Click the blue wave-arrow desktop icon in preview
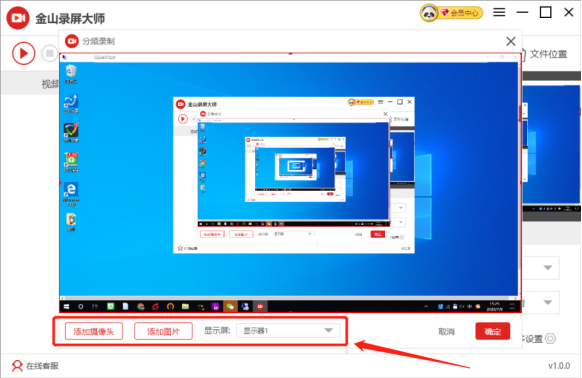The image size is (582, 378). click(x=71, y=103)
